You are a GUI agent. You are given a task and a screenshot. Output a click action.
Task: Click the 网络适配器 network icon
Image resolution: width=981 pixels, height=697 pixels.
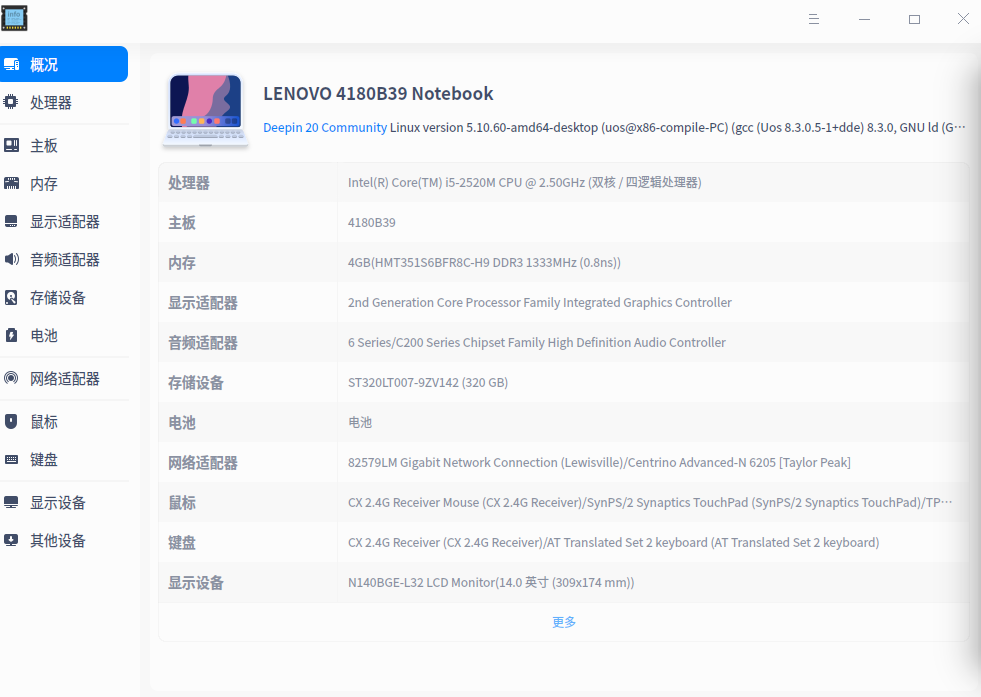(x=11, y=378)
